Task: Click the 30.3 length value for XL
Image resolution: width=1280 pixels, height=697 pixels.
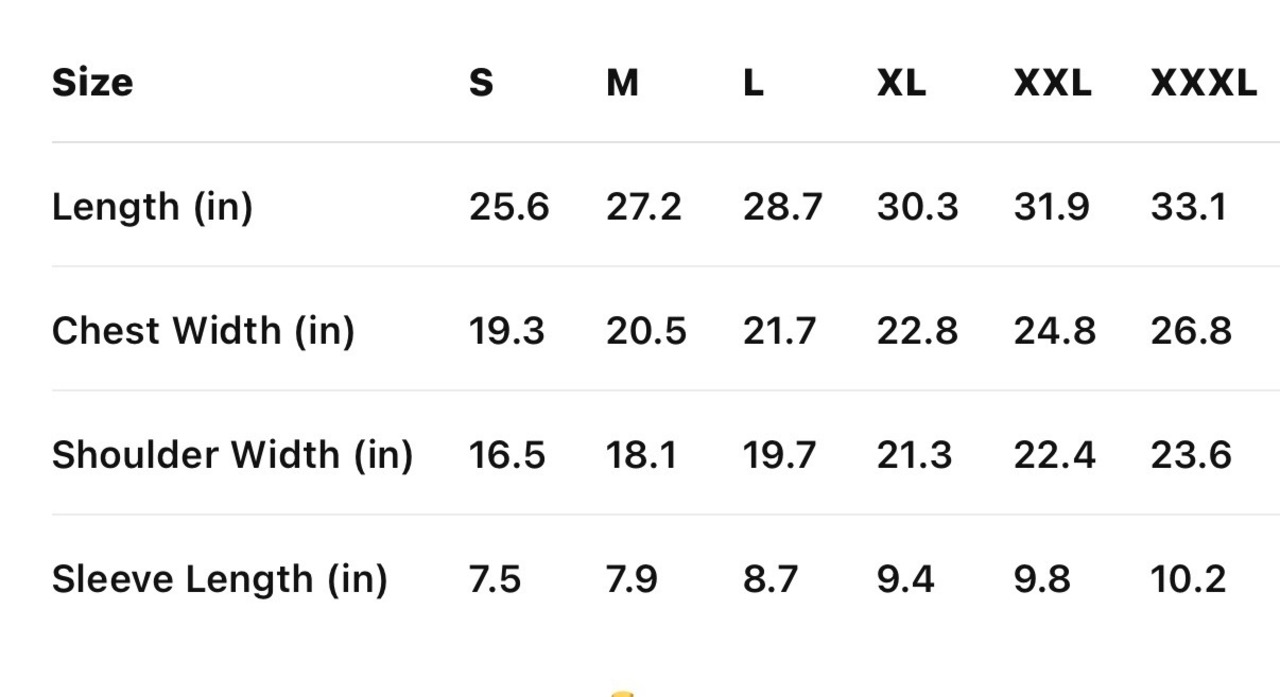Action: [918, 207]
